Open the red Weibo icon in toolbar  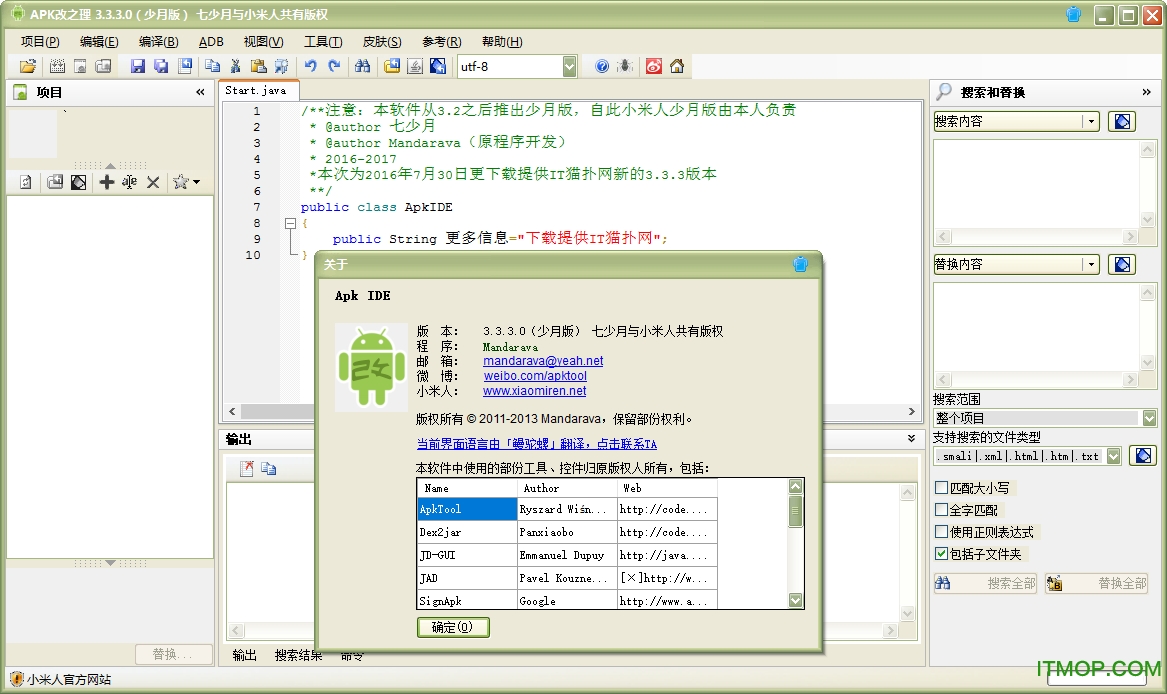(653, 66)
